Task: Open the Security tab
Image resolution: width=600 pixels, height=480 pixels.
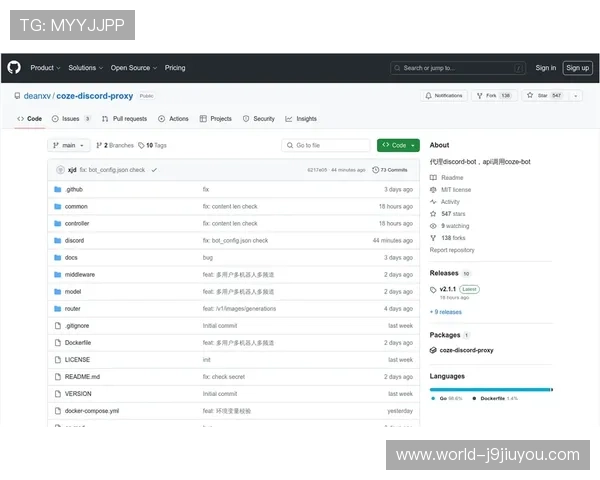Action: [259, 118]
